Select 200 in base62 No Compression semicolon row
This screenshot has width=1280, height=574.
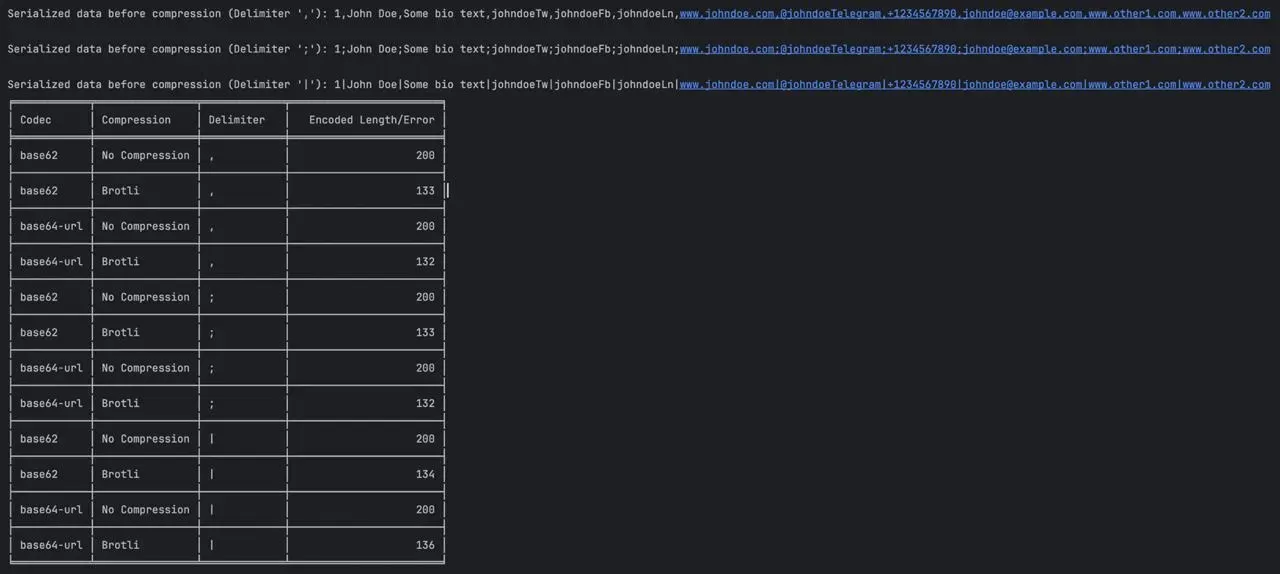(425, 297)
